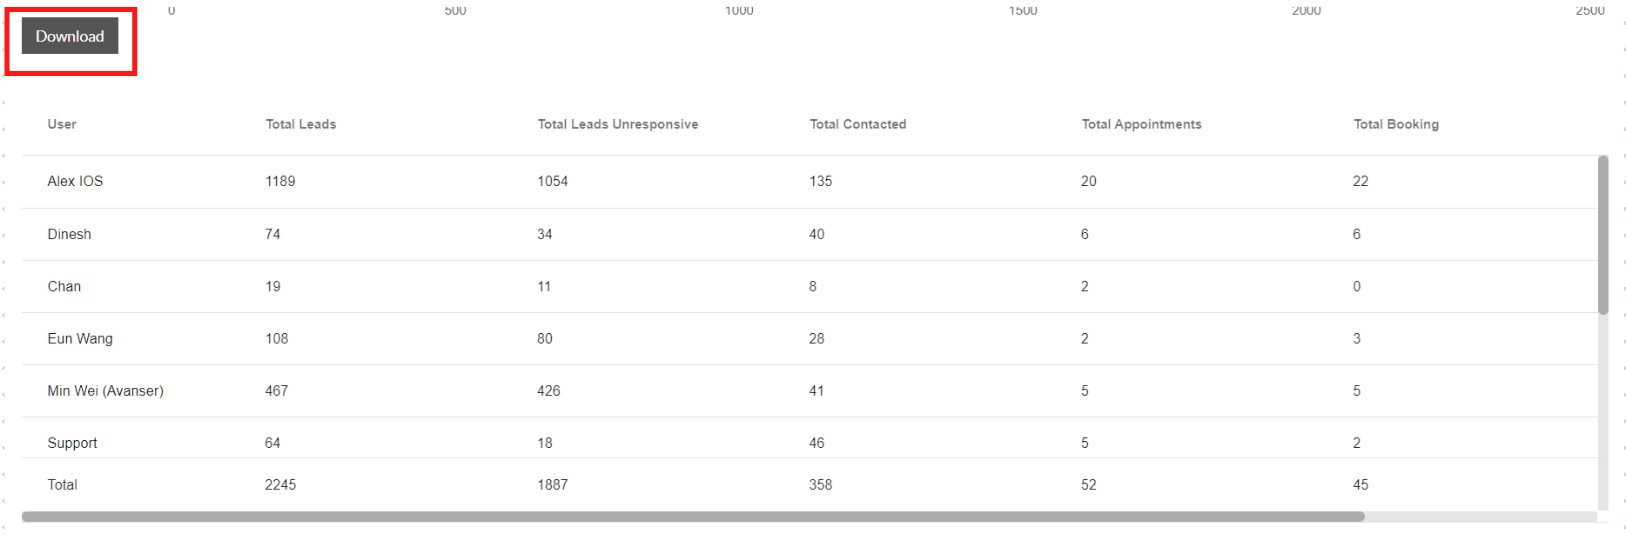Select the Total Booking column header
1626x539 pixels.
(x=1395, y=124)
